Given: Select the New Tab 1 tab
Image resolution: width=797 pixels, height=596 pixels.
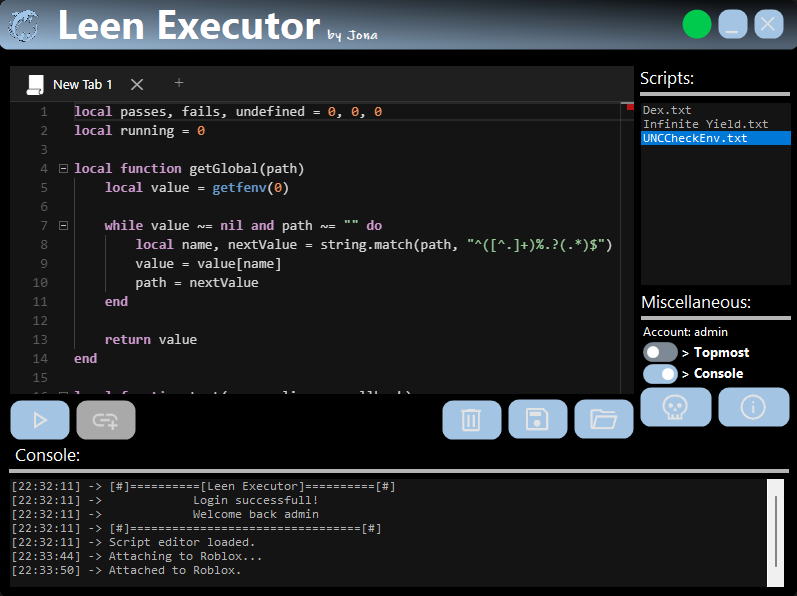Looking at the screenshot, I should click(x=82, y=85).
